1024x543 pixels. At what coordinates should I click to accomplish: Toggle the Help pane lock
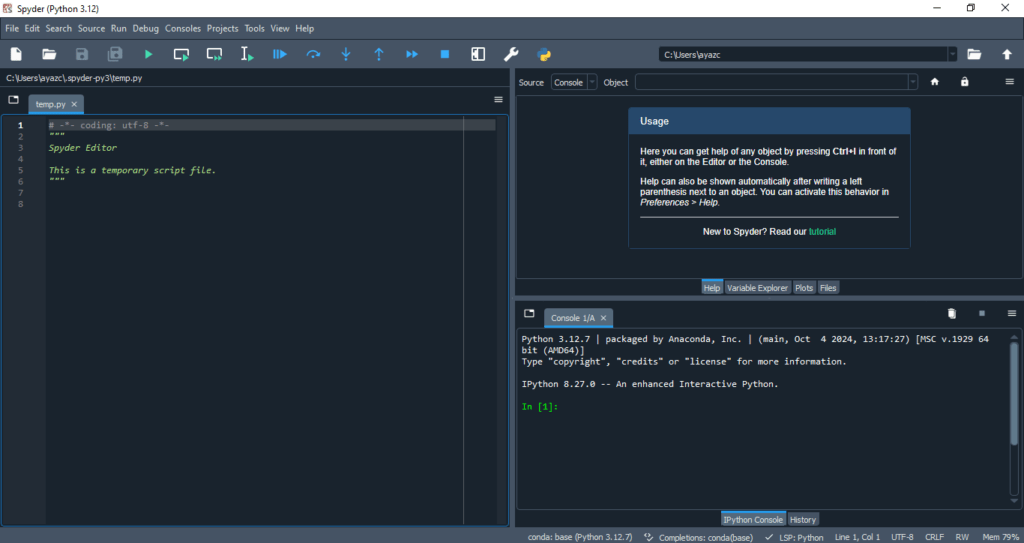point(965,82)
